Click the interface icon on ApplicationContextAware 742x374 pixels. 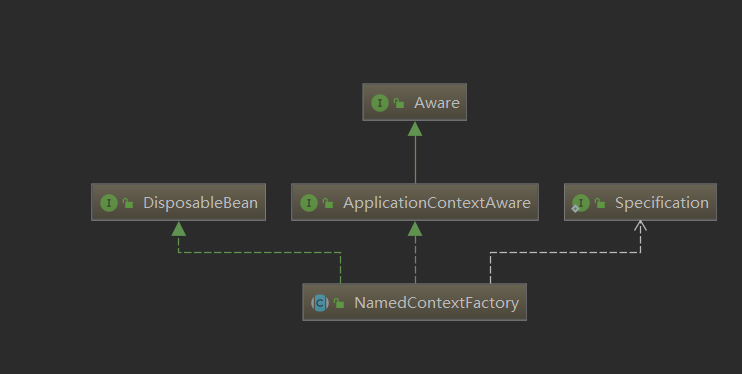click(309, 203)
